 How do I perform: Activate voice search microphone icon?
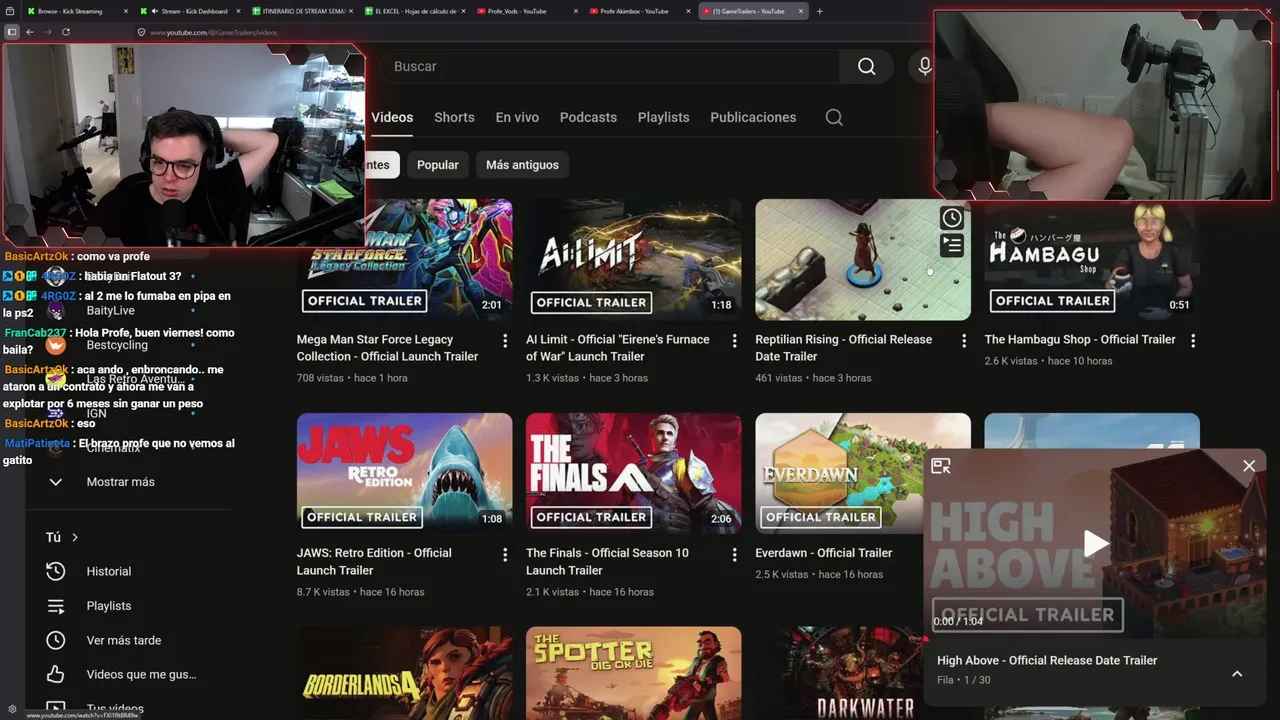pos(924,66)
